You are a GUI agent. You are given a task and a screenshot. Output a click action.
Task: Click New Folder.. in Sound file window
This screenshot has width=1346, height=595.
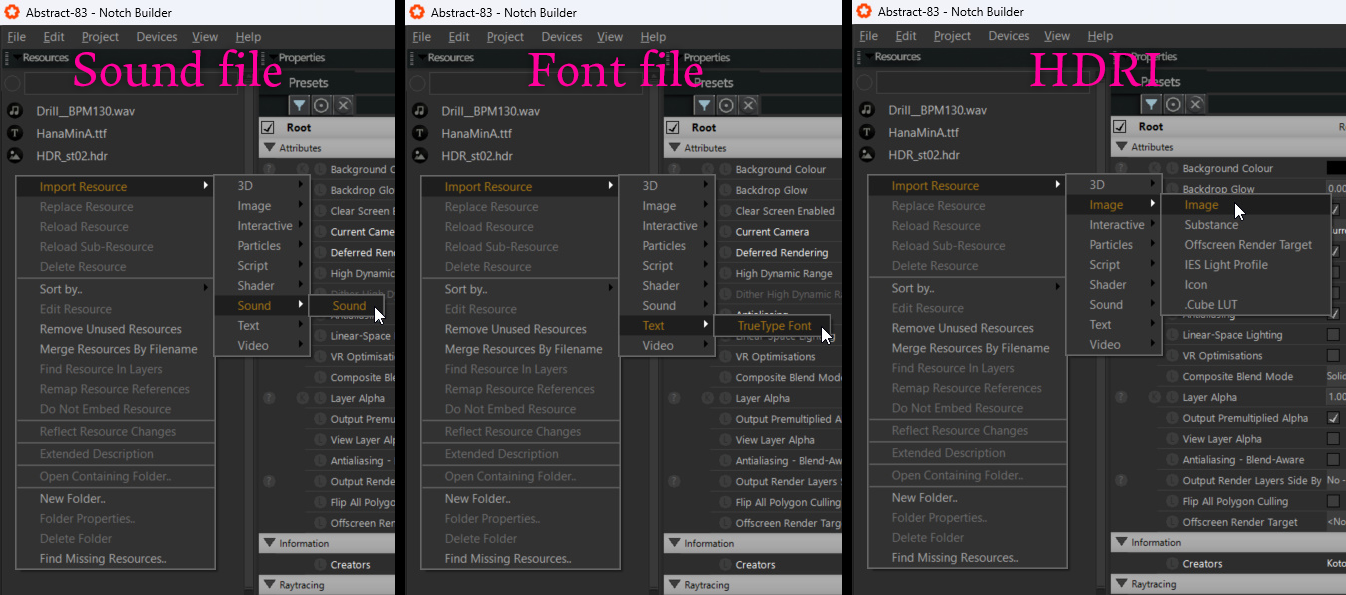pyautogui.click(x=115, y=499)
